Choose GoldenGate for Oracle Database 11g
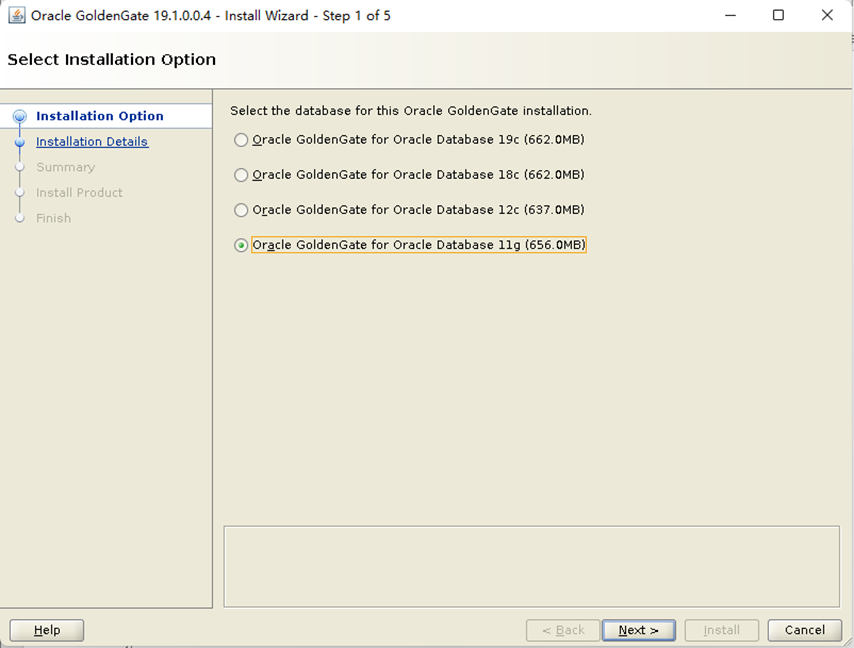The width and height of the screenshot is (854, 648). point(241,245)
